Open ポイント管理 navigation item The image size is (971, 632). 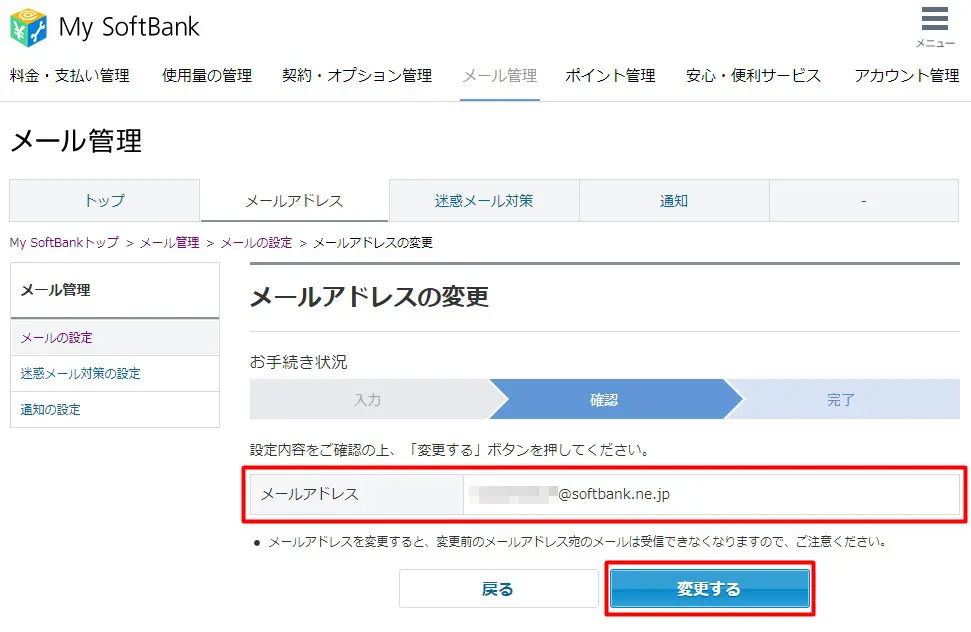[x=610, y=76]
